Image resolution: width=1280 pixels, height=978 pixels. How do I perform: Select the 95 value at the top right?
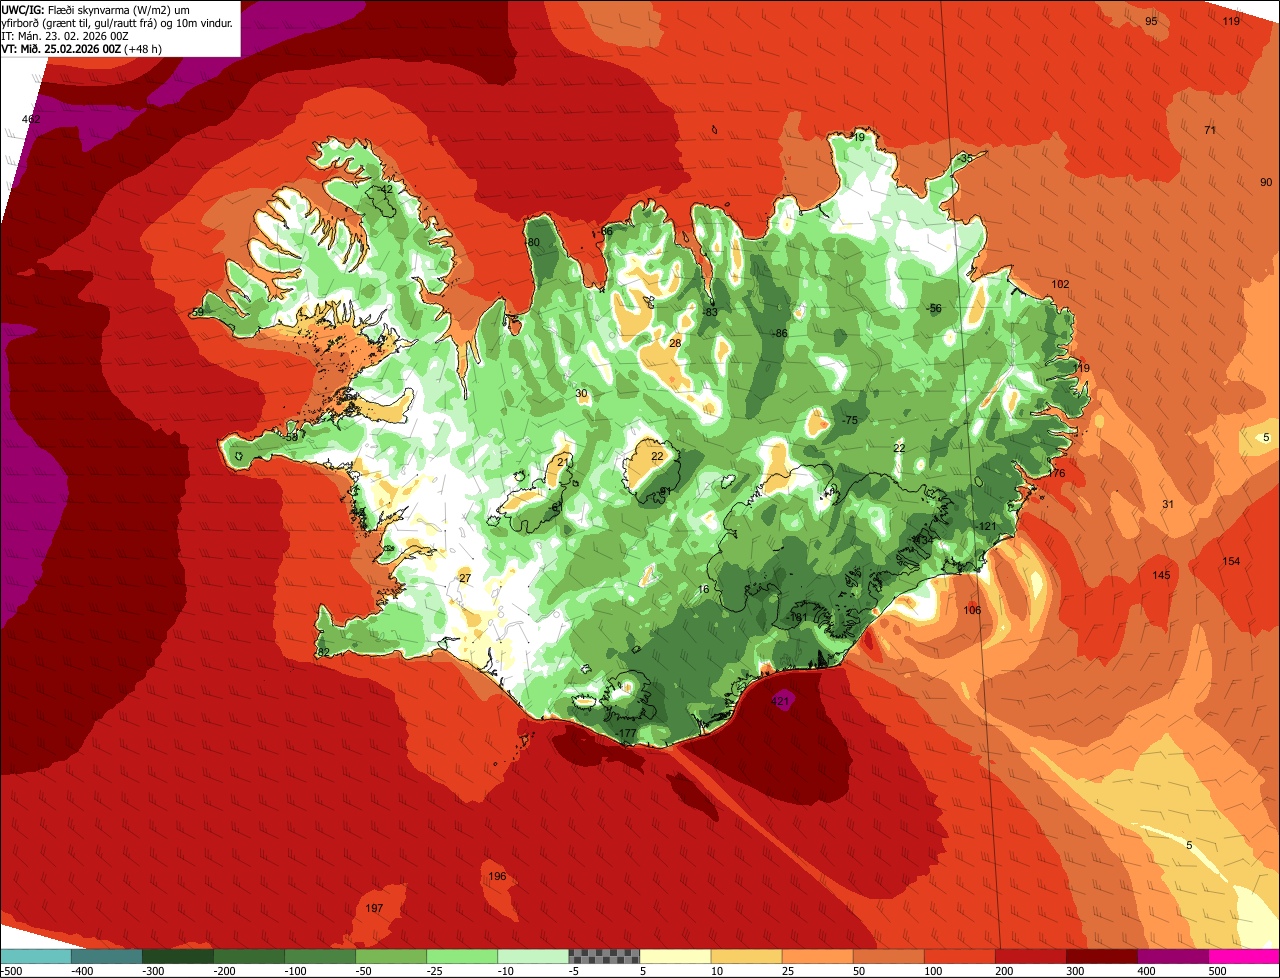(x=1151, y=21)
